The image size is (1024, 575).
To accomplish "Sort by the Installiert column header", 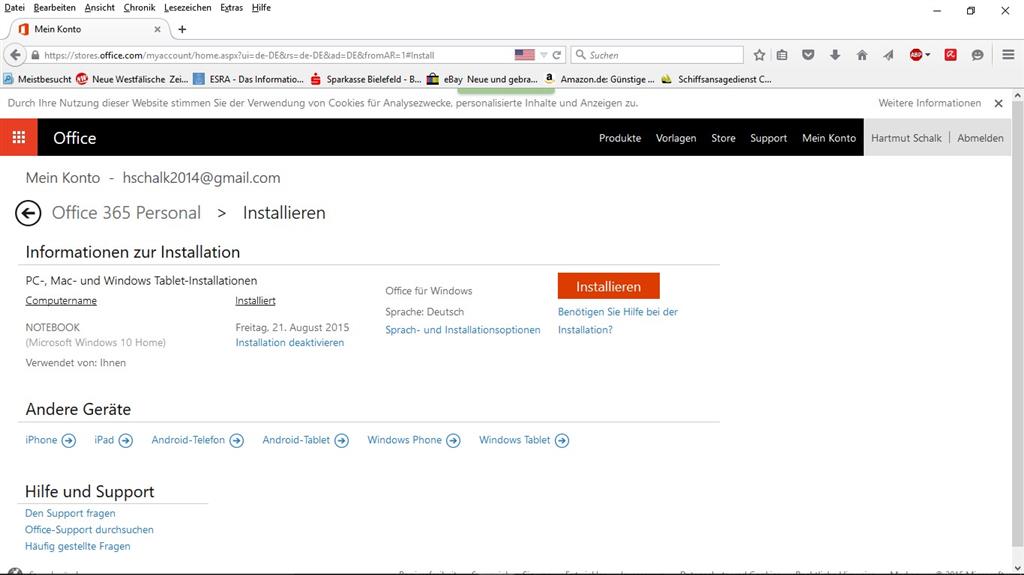I will 255,301.
